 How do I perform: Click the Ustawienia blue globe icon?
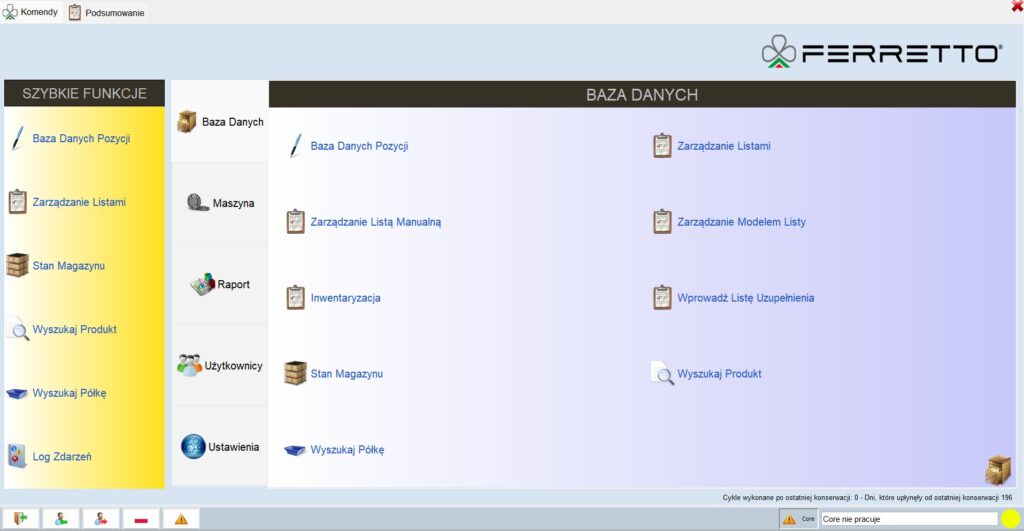[193, 447]
